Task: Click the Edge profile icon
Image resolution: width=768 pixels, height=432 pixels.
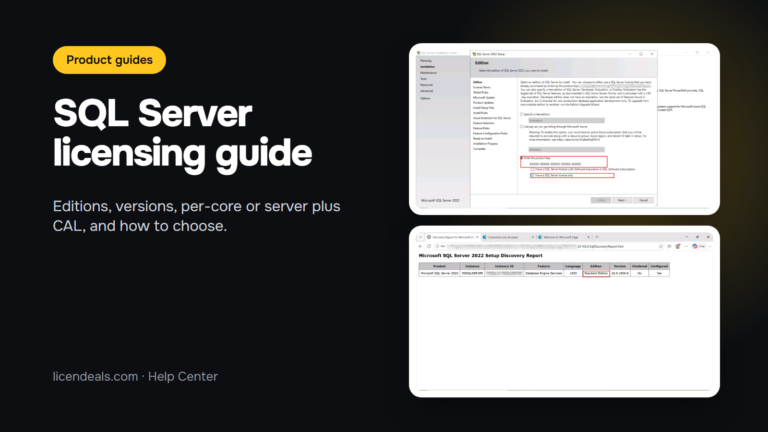Action: coord(678,246)
